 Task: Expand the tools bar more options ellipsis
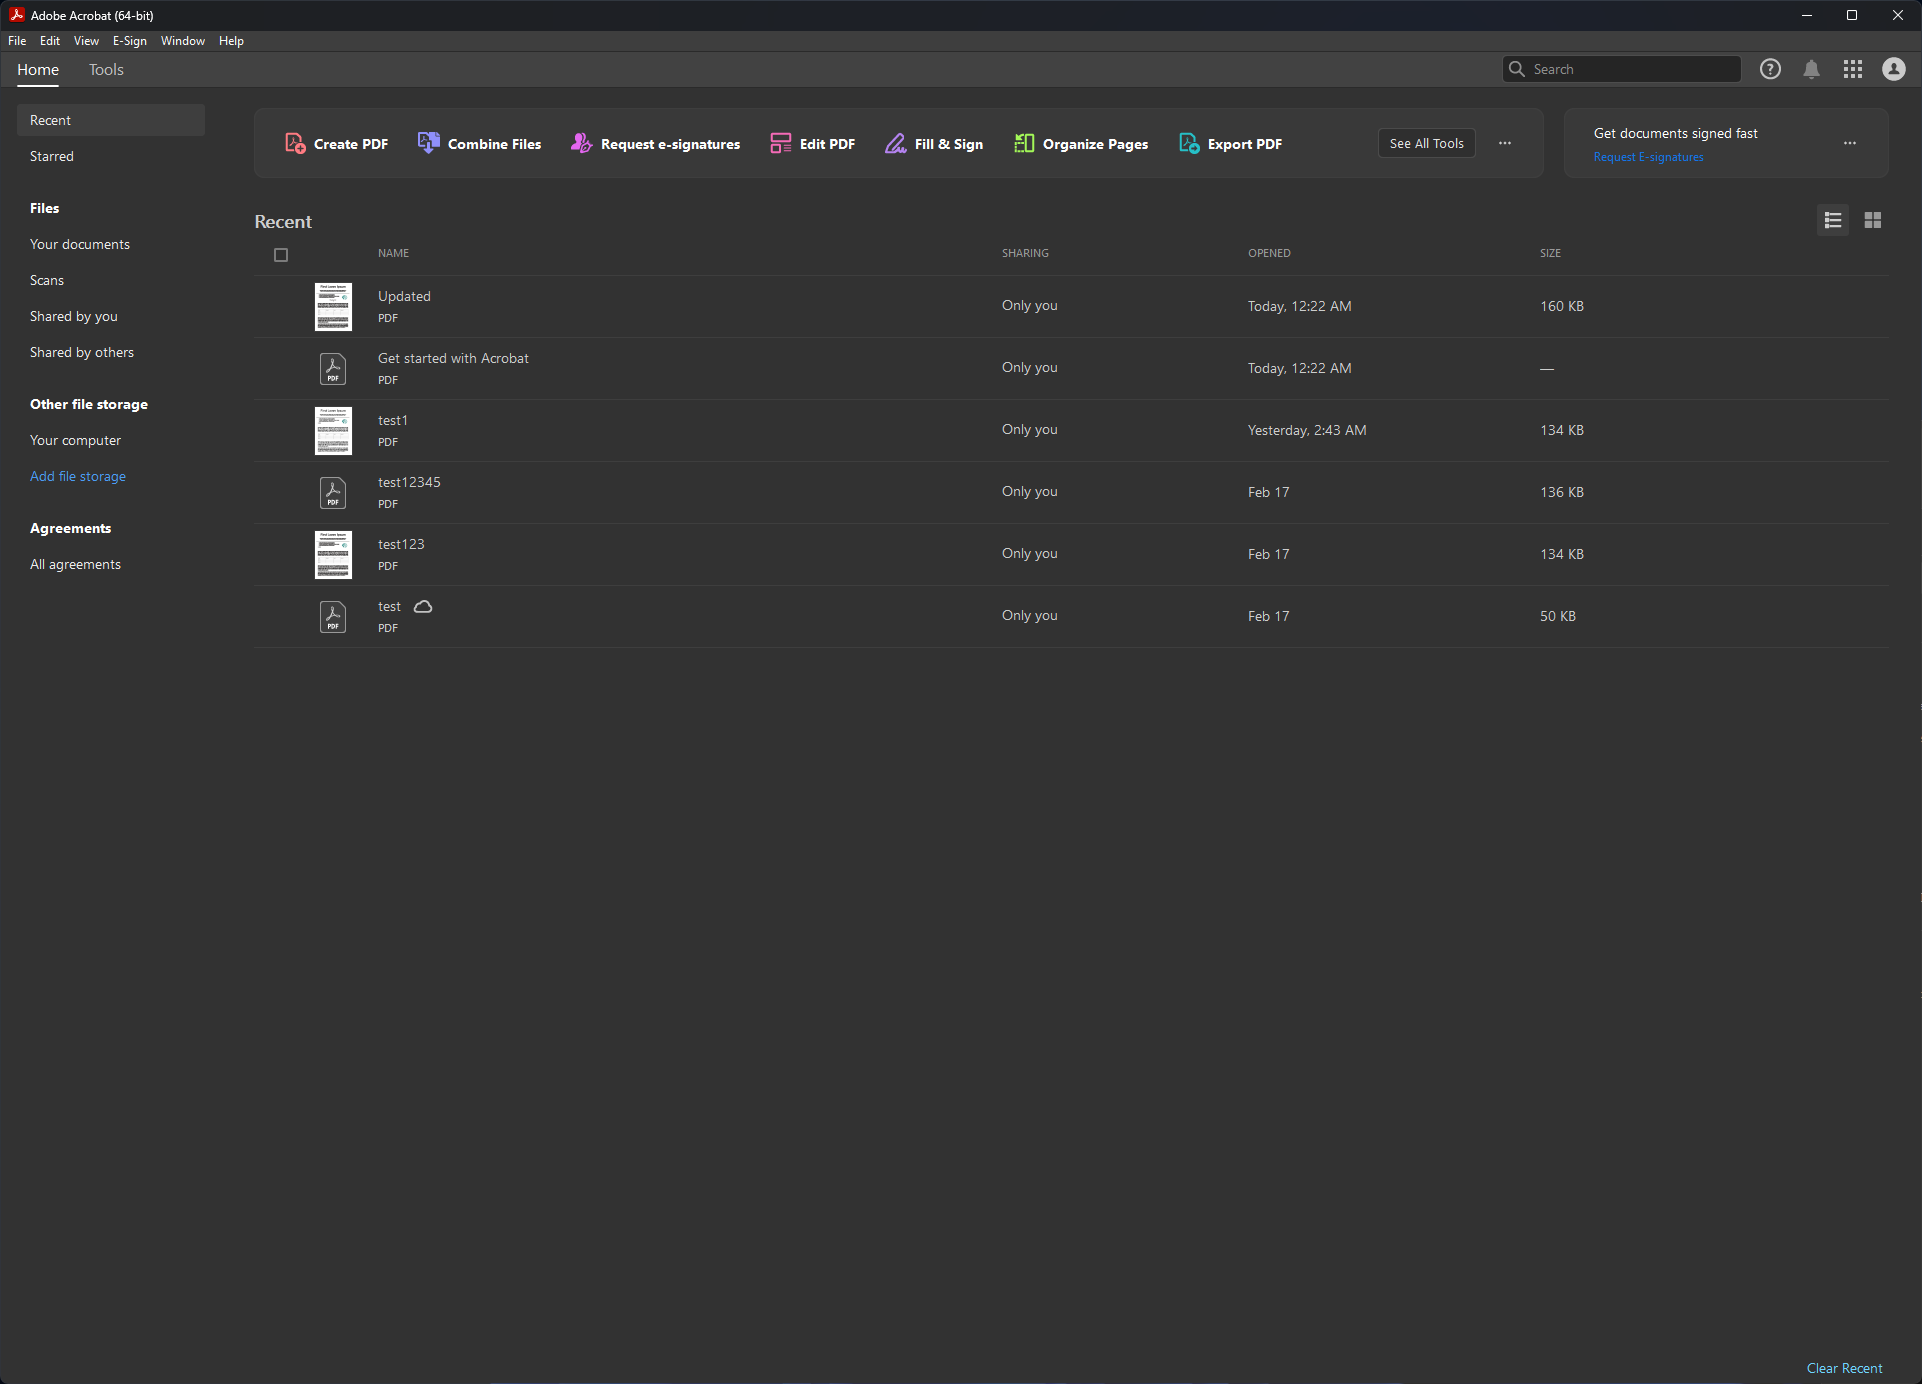[x=1504, y=143]
